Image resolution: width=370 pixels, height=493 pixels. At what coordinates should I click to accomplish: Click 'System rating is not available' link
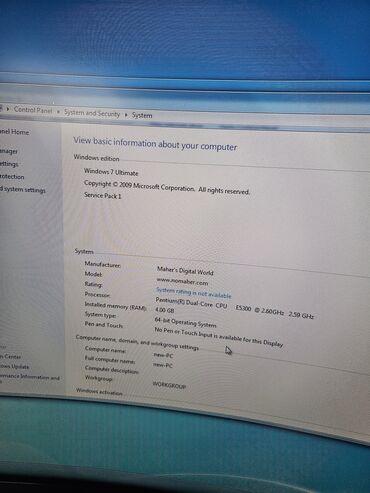coord(193,293)
